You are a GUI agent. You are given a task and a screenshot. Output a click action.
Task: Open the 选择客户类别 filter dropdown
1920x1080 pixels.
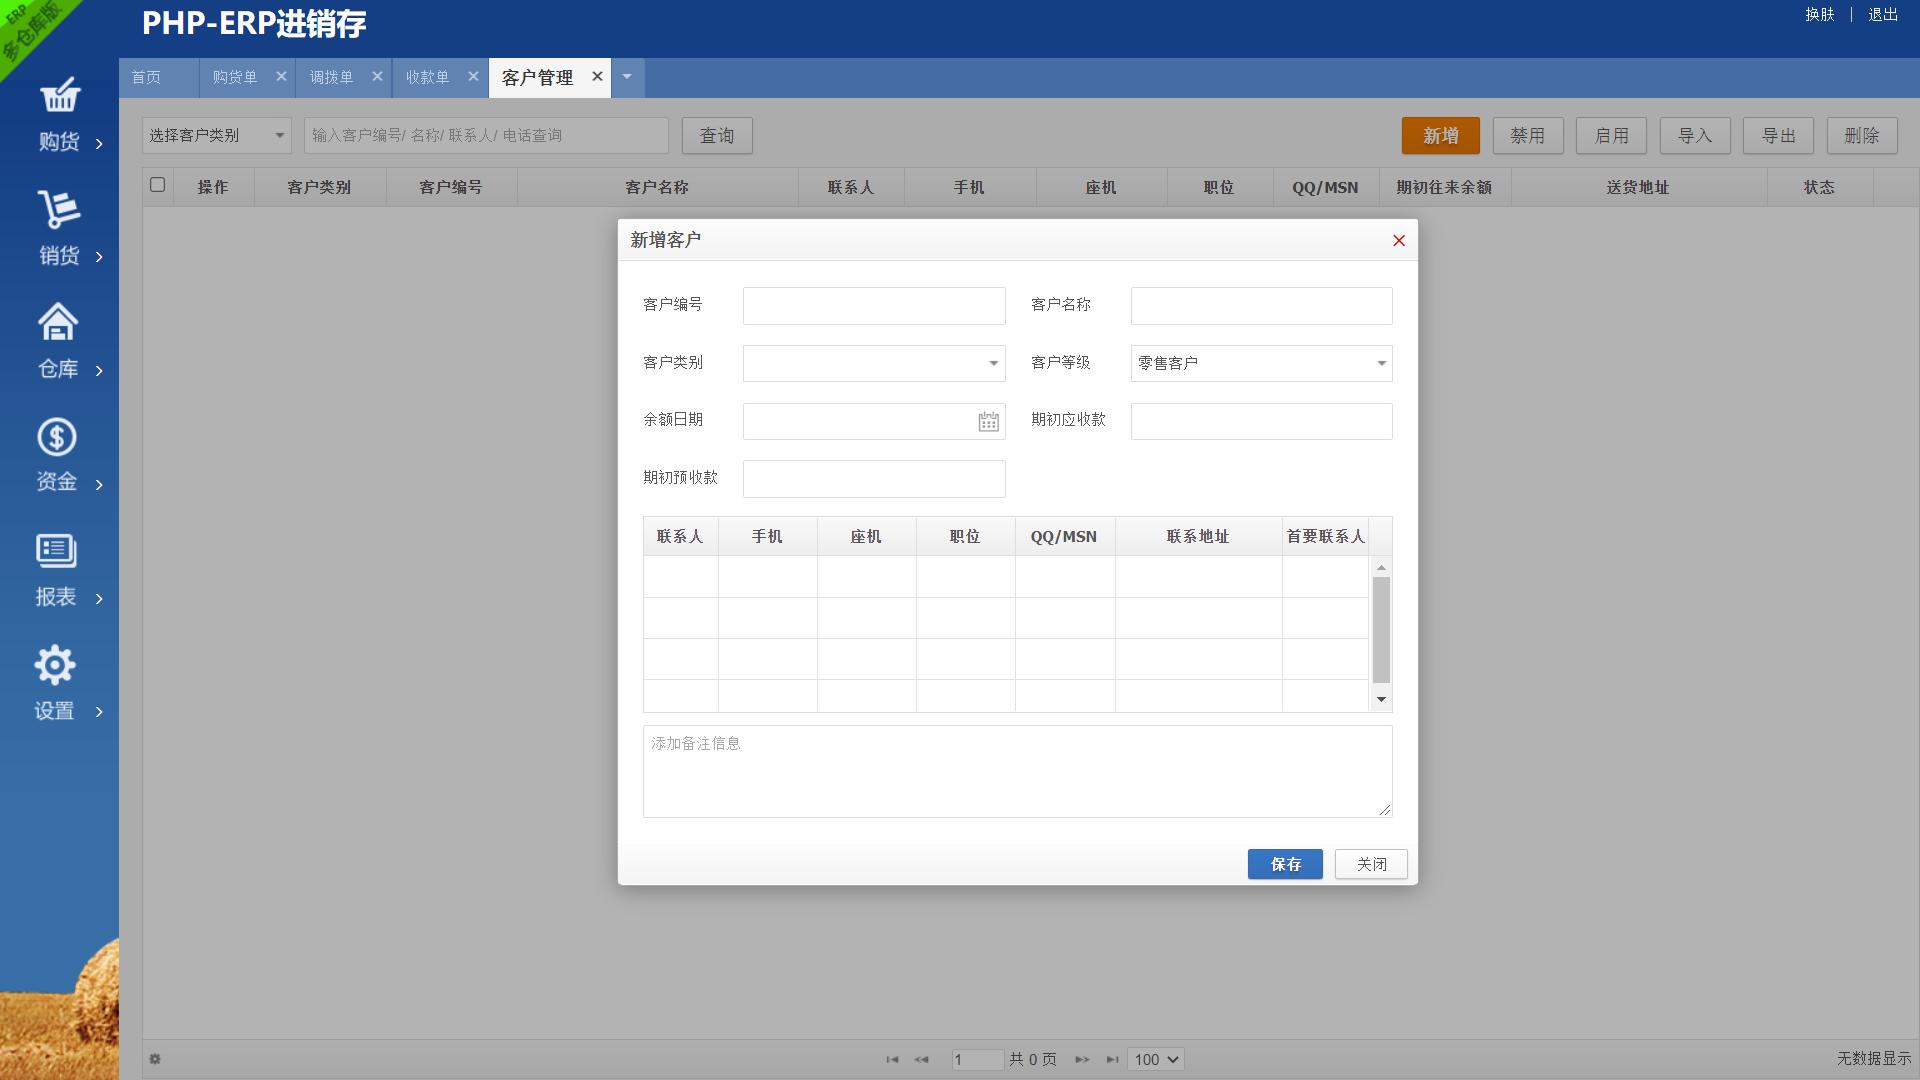215,135
